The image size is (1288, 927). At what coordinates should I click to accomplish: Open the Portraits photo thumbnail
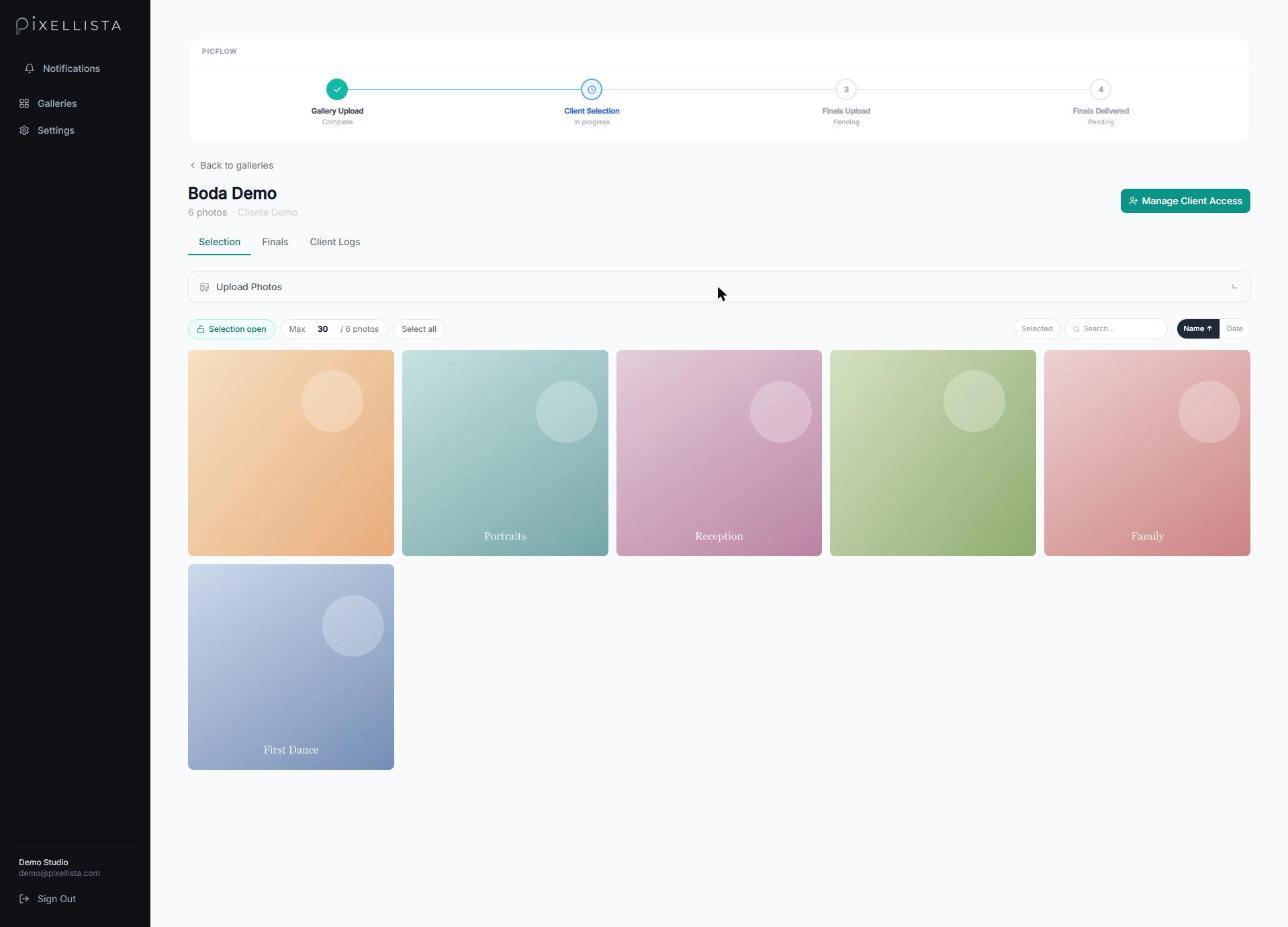coord(505,453)
